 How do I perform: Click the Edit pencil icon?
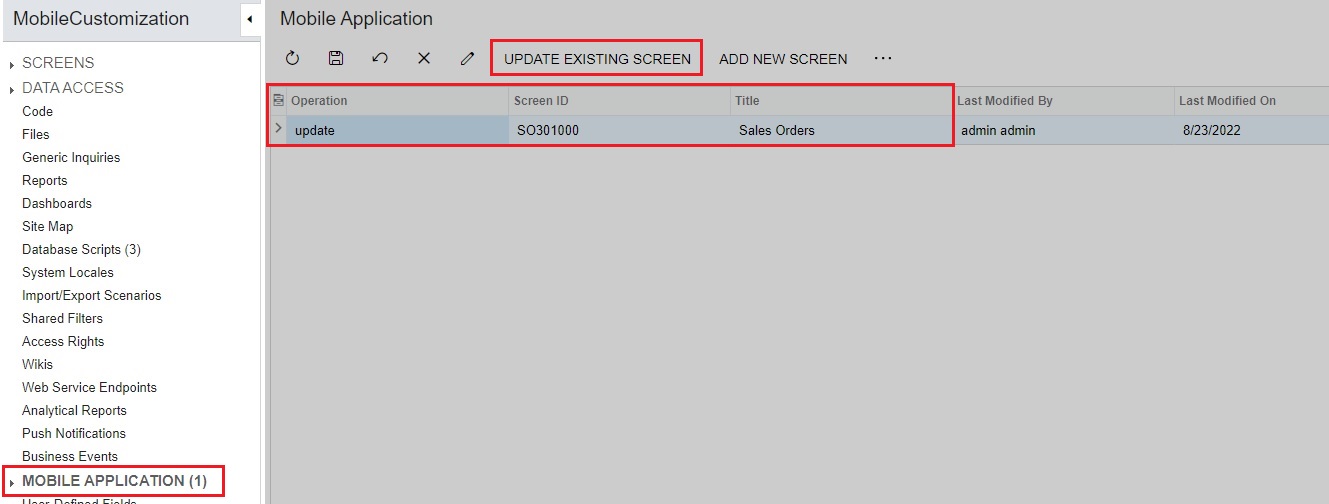click(467, 59)
